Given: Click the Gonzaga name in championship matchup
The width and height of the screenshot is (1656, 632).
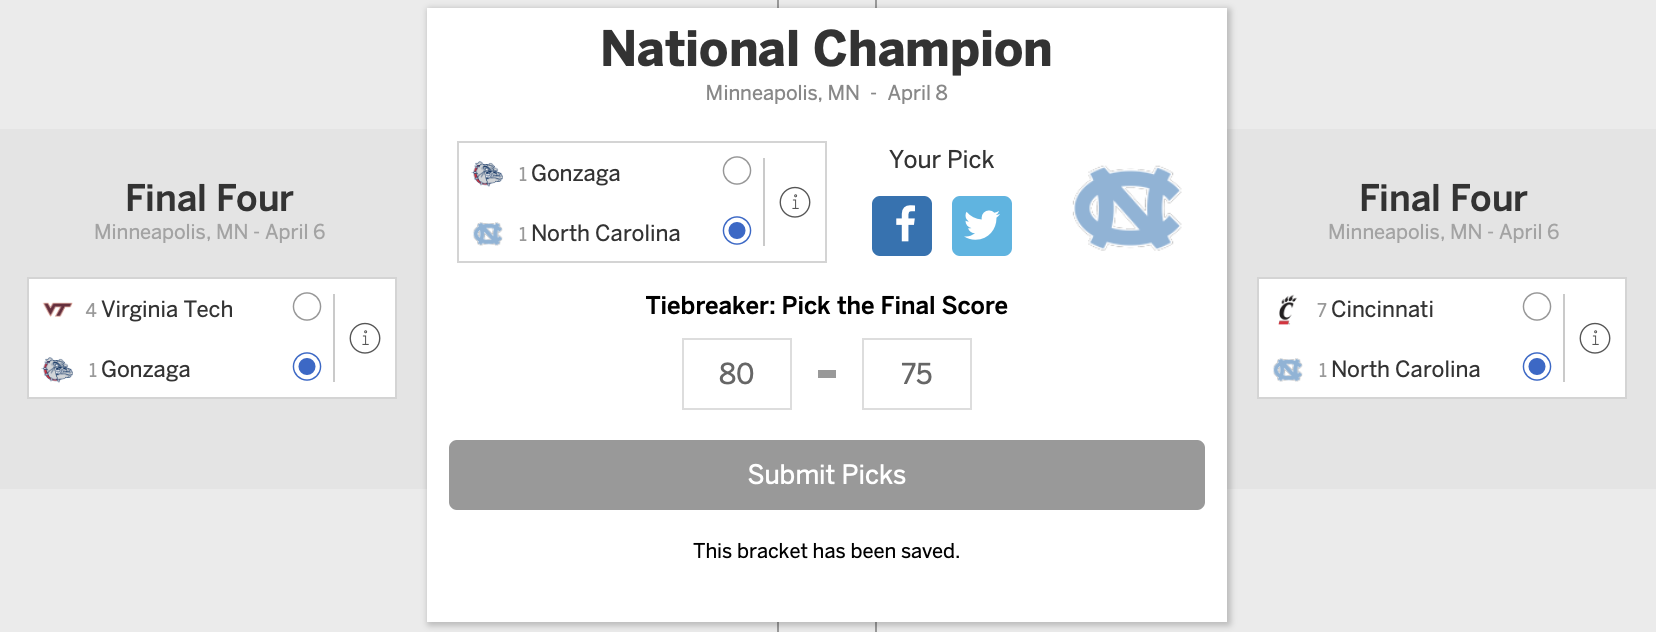Looking at the screenshot, I should 575,173.
